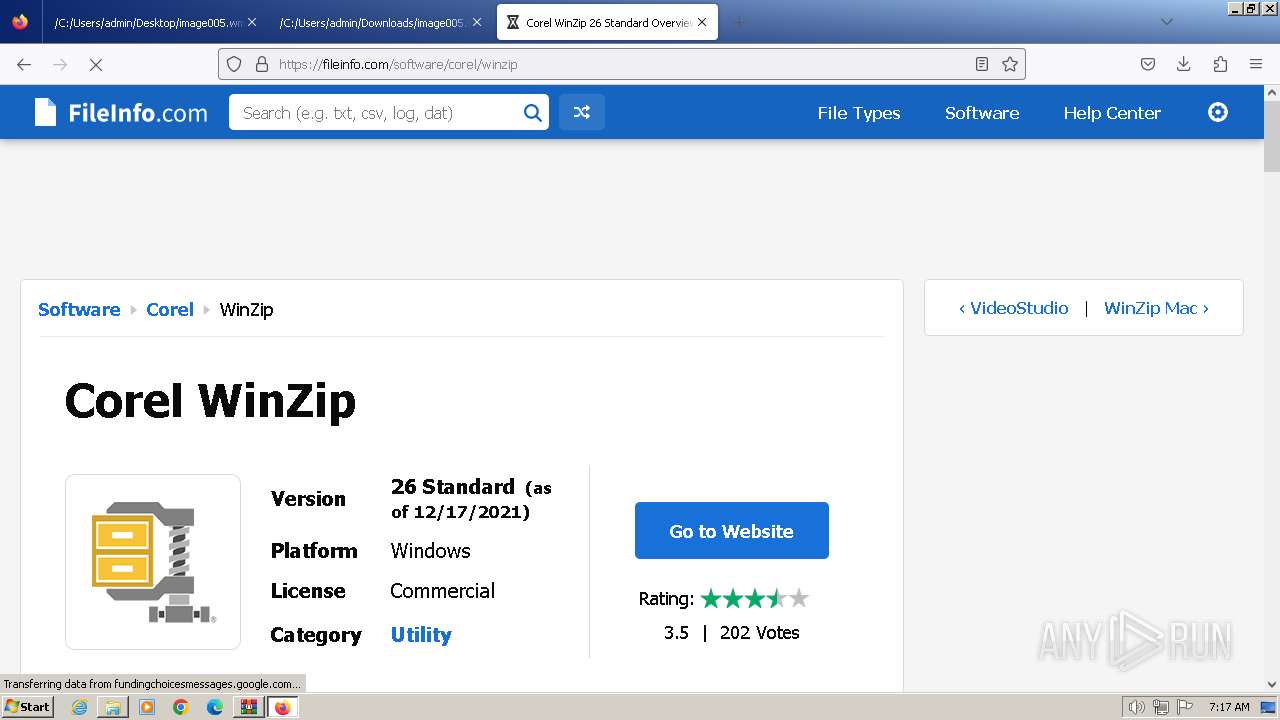Stop the page from loading
This screenshot has width=1280, height=720.
click(96, 64)
